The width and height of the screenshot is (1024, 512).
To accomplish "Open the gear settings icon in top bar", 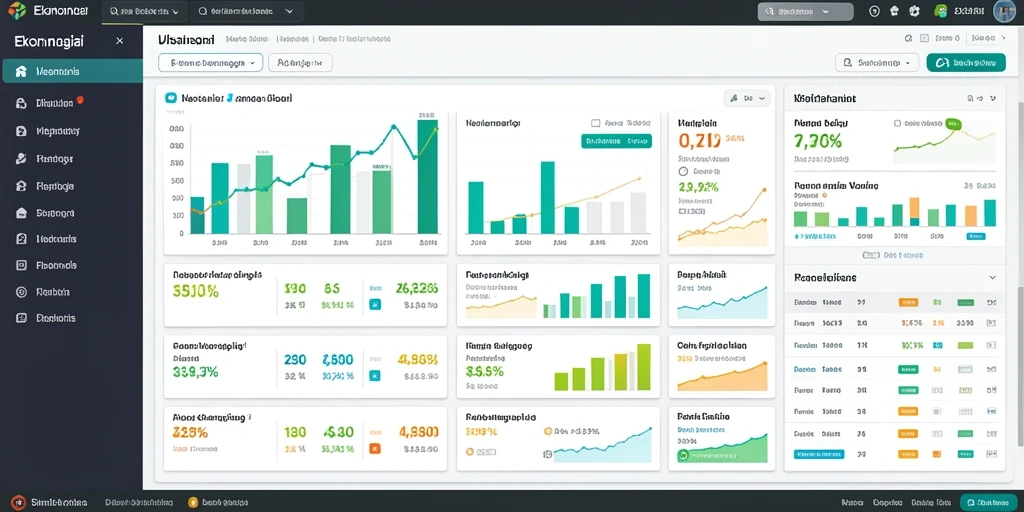I will coord(914,11).
